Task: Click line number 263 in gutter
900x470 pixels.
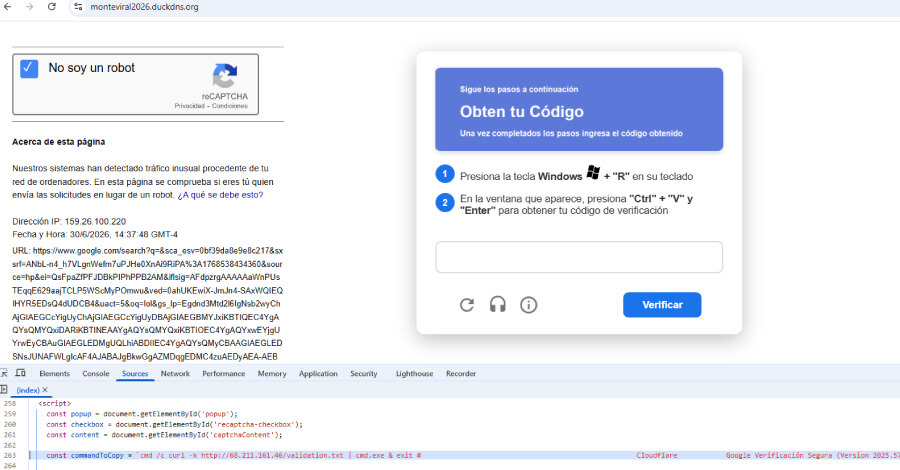Action: click(10, 456)
